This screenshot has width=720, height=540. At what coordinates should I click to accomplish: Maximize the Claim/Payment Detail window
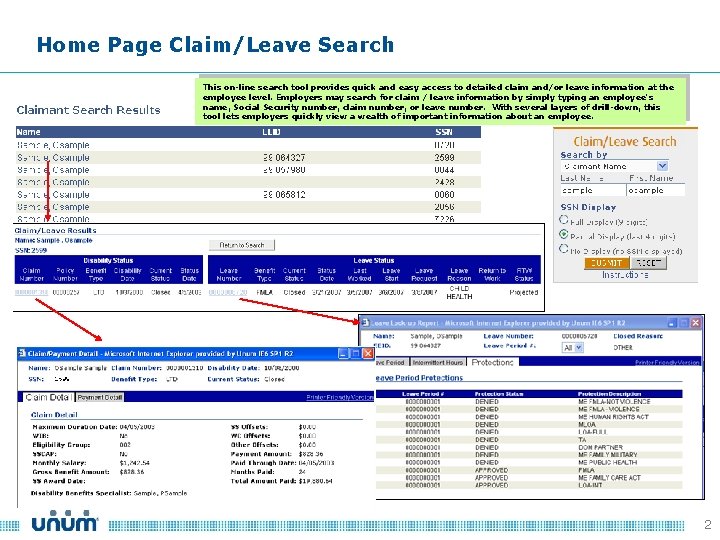[x=356, y=354]
